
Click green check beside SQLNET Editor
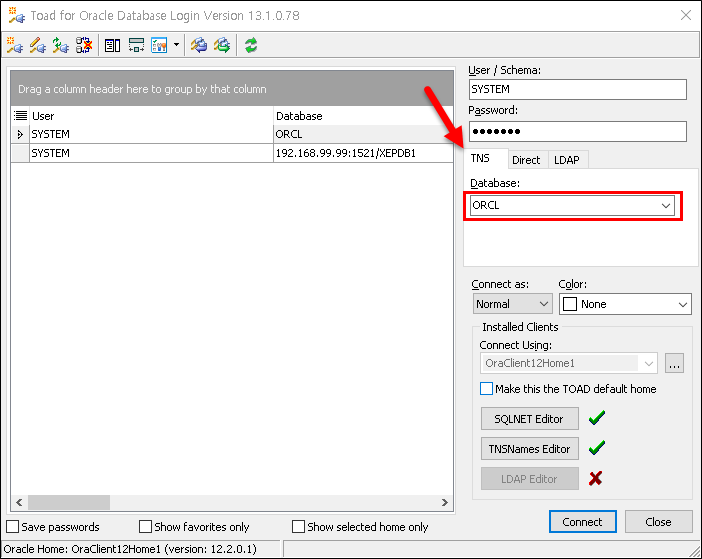(x=596, y=418)
